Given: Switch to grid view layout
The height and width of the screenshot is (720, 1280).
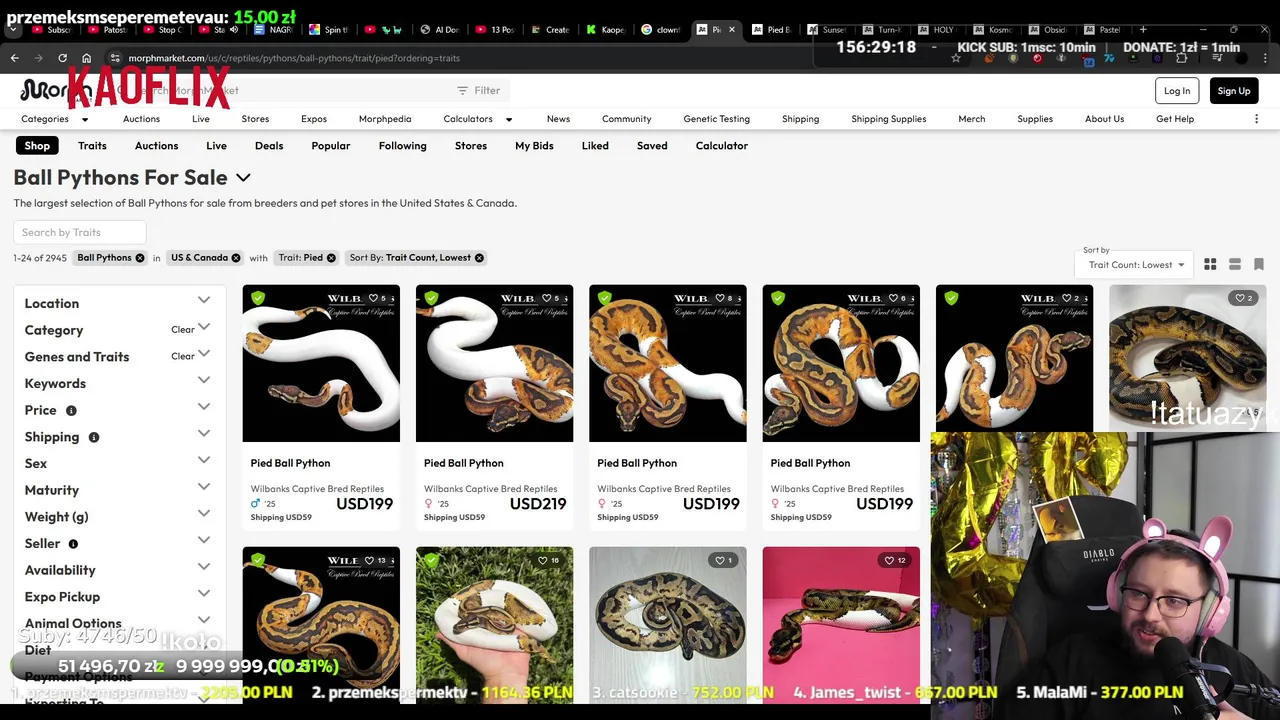Looking at the screenshot, I should click(1210, 264).
